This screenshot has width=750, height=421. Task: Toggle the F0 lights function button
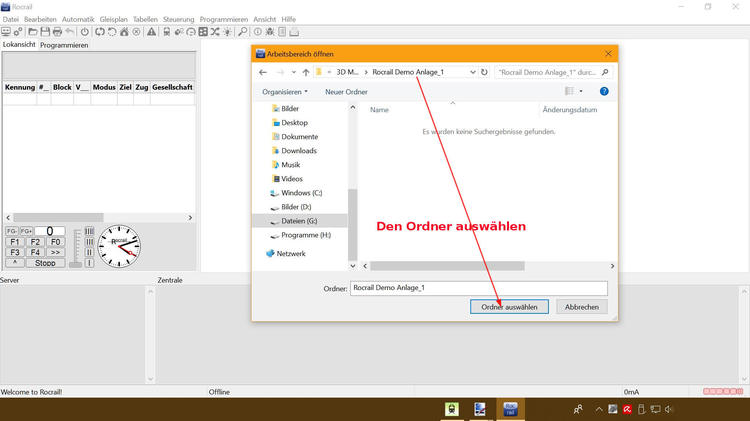(55, 242)
